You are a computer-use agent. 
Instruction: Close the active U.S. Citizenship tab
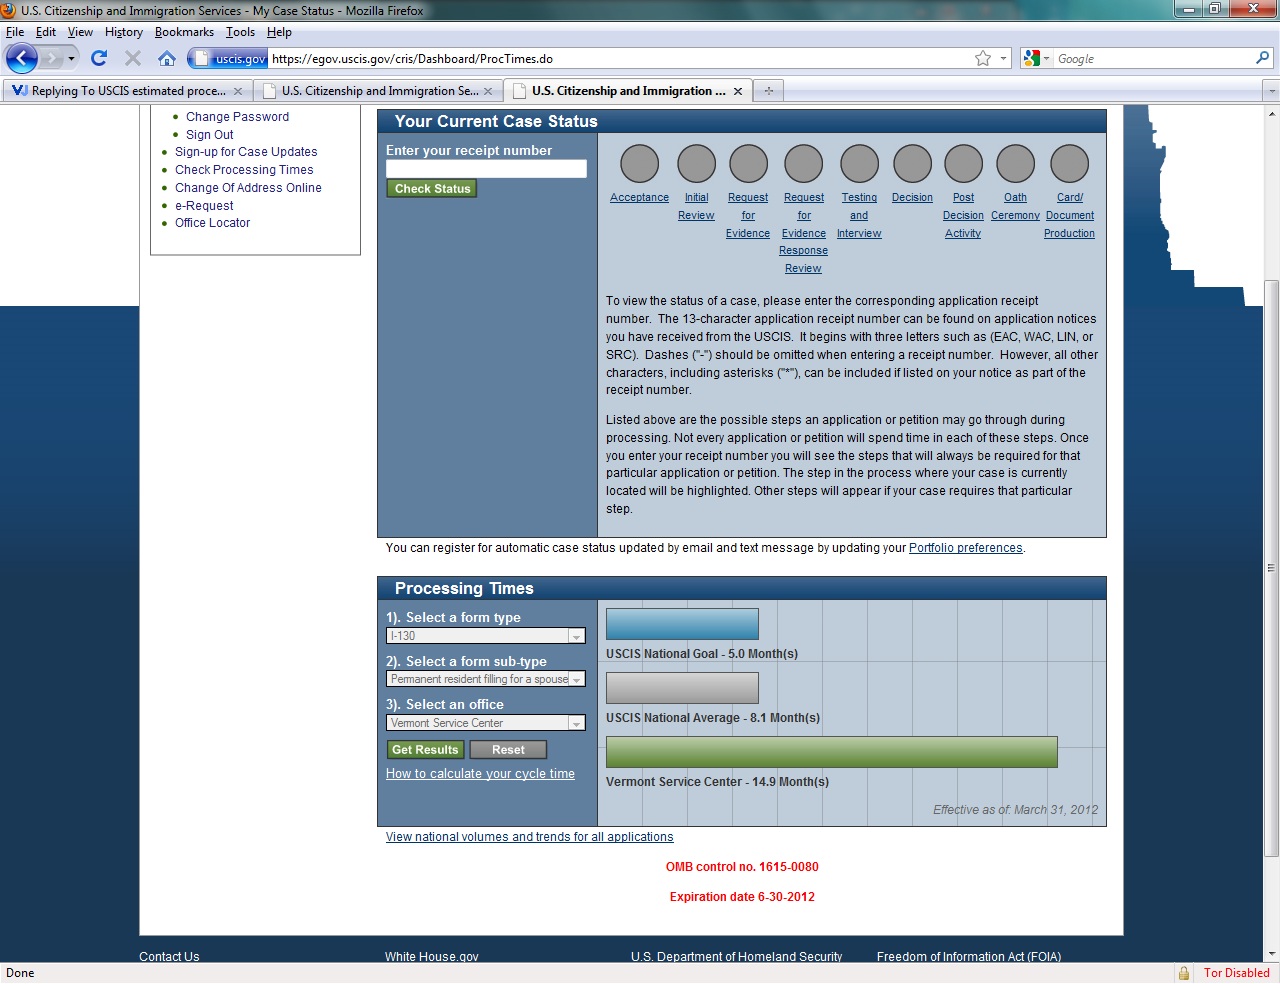738,91
